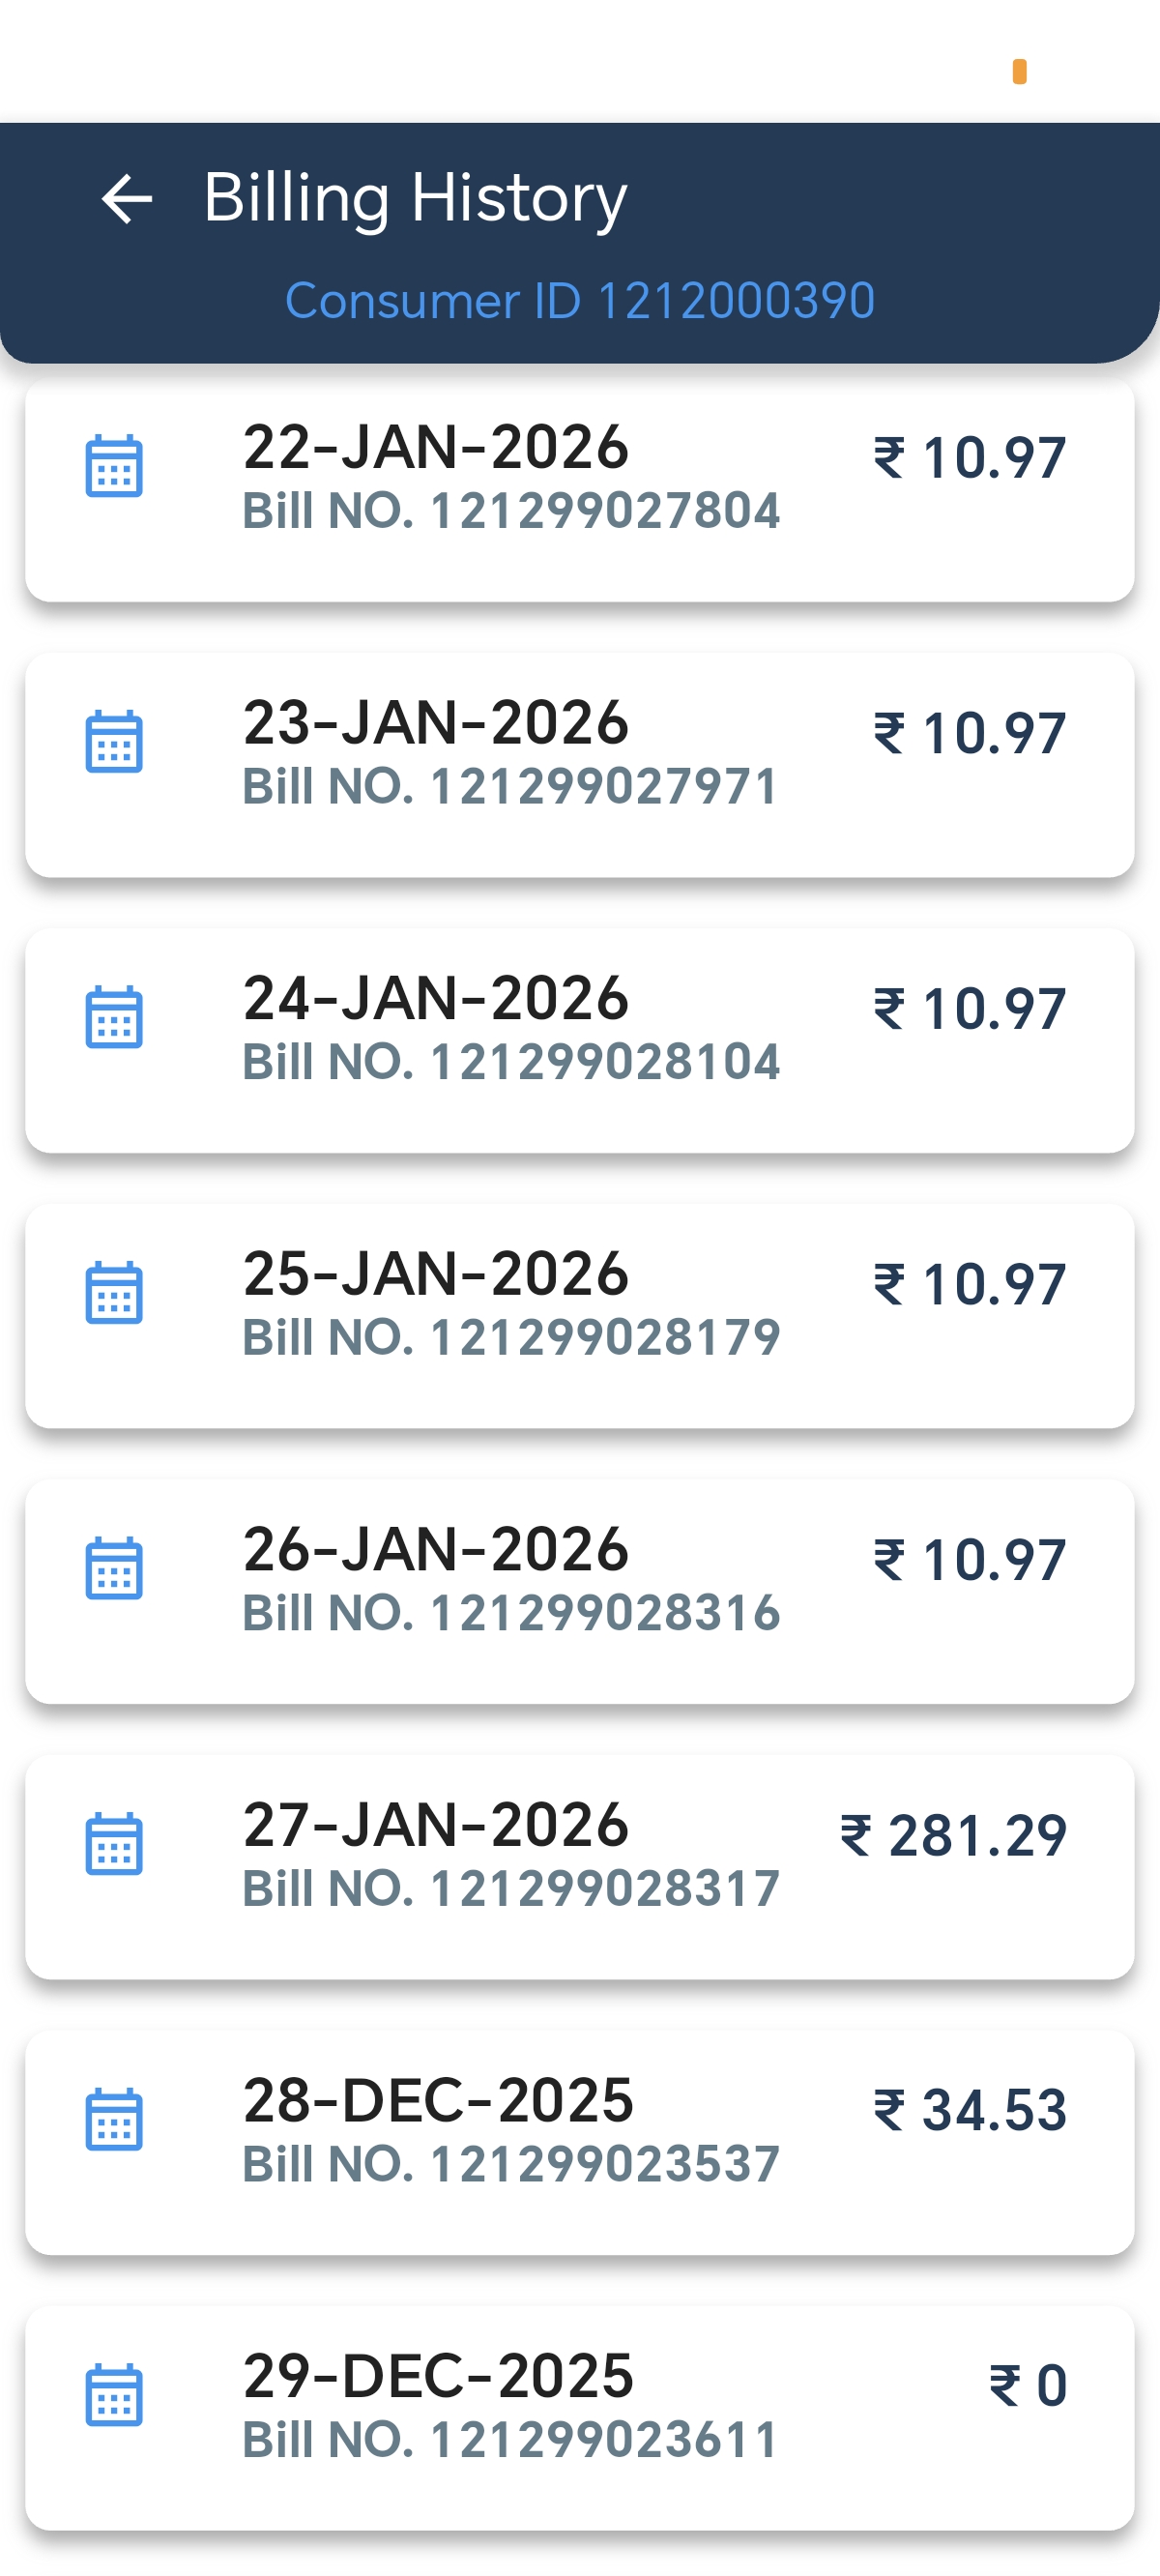Click calendar icon for 25-JAN-2026 bill
The width and height of the screenshot is (1160, 2576).
click(x=114, y=1293)
